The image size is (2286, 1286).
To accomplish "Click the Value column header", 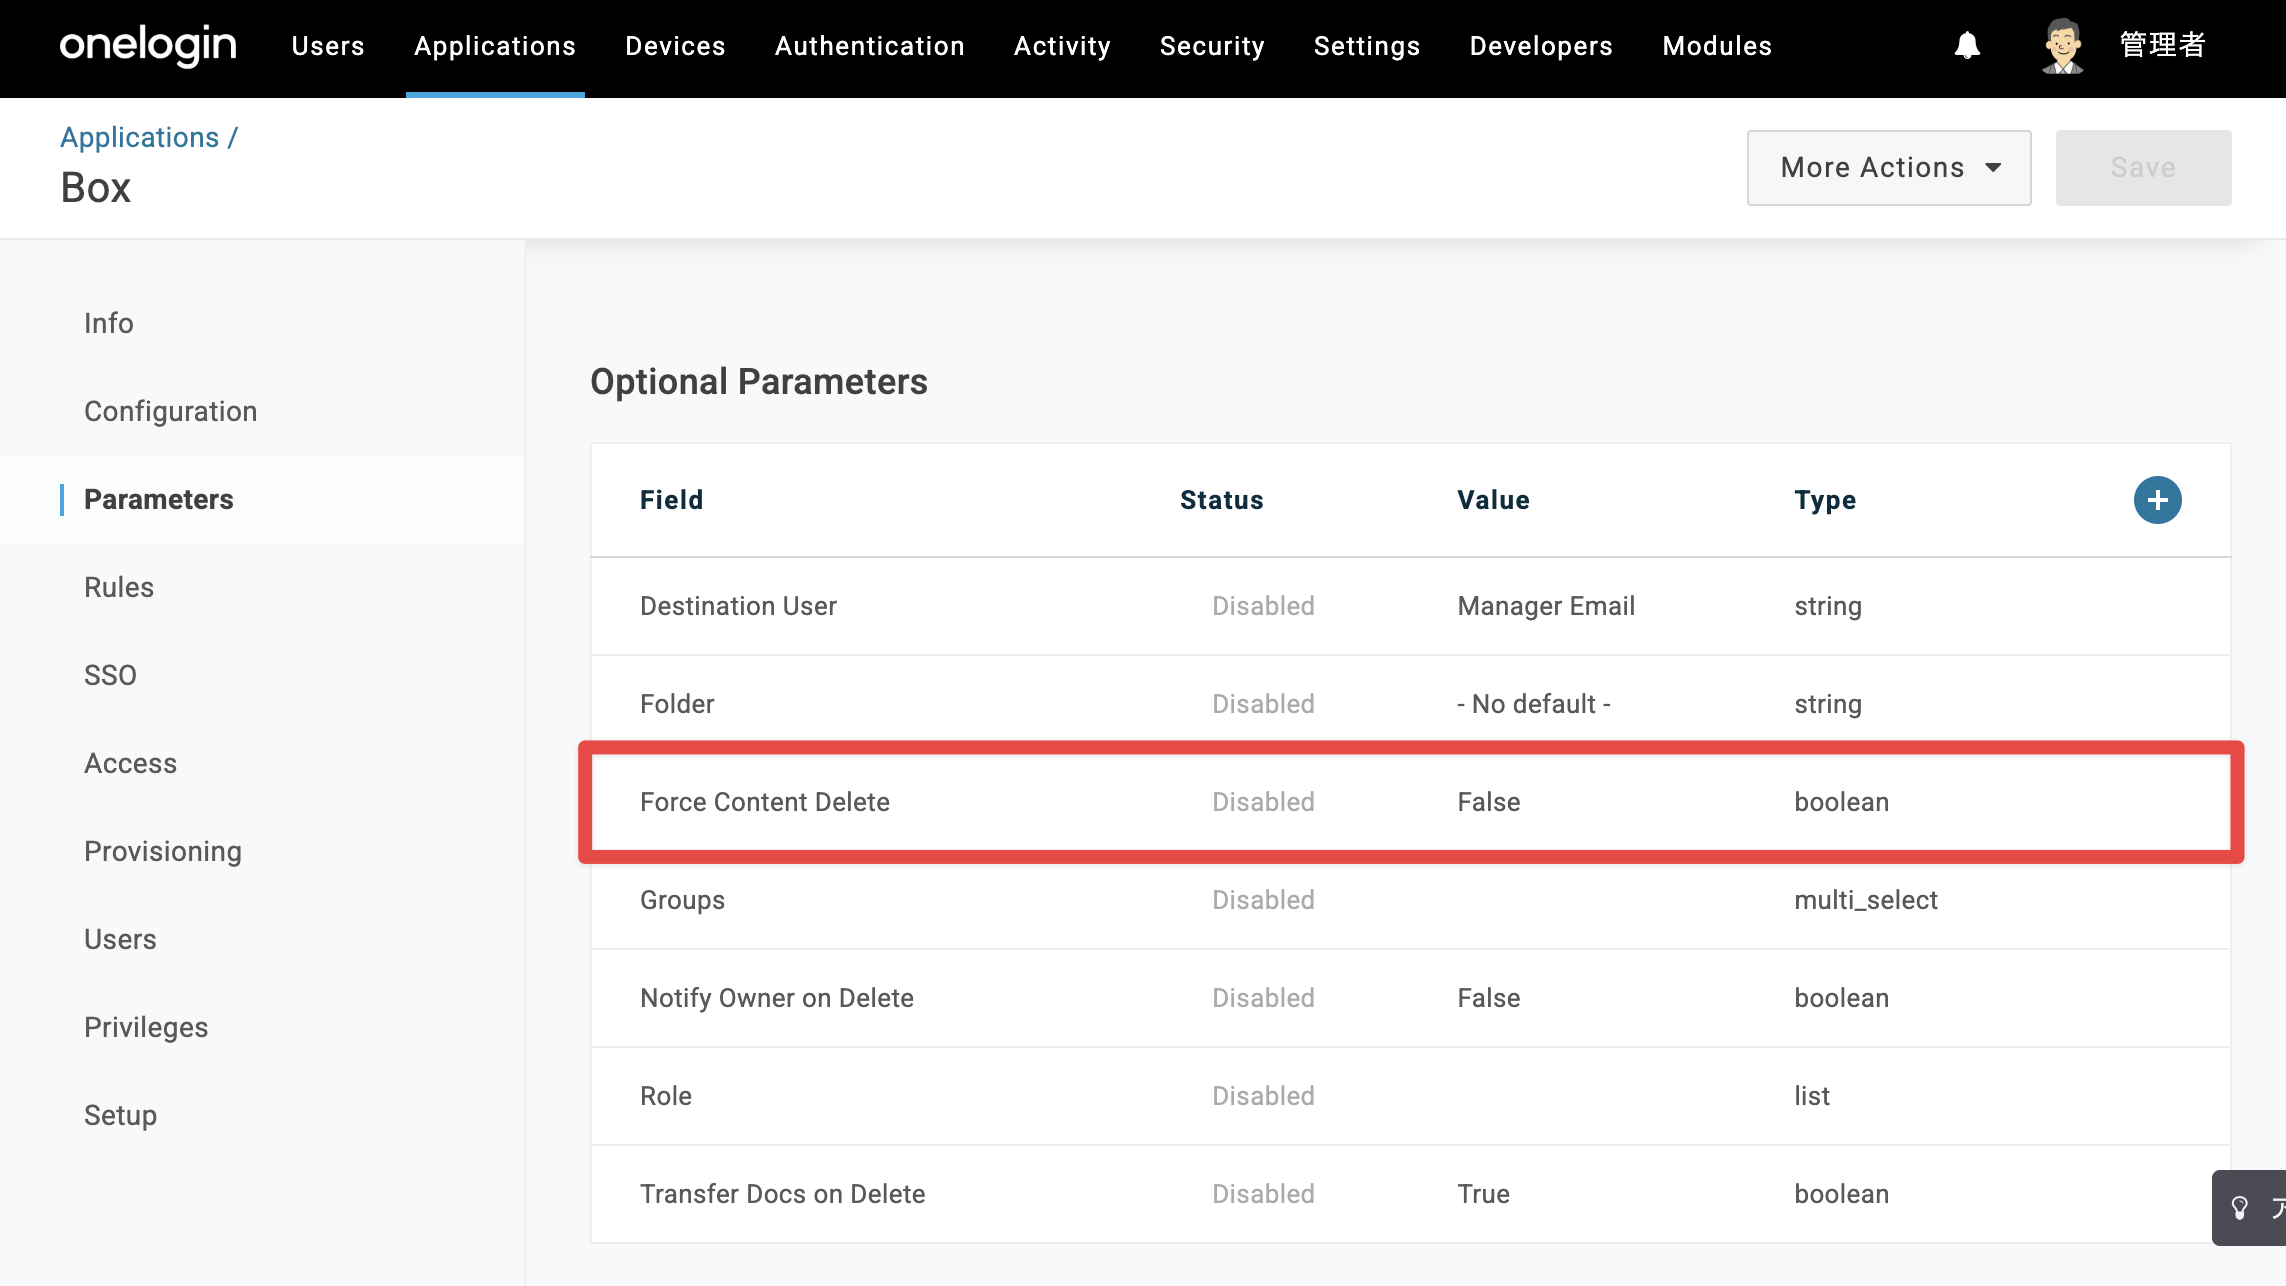I will (1493, 500).
